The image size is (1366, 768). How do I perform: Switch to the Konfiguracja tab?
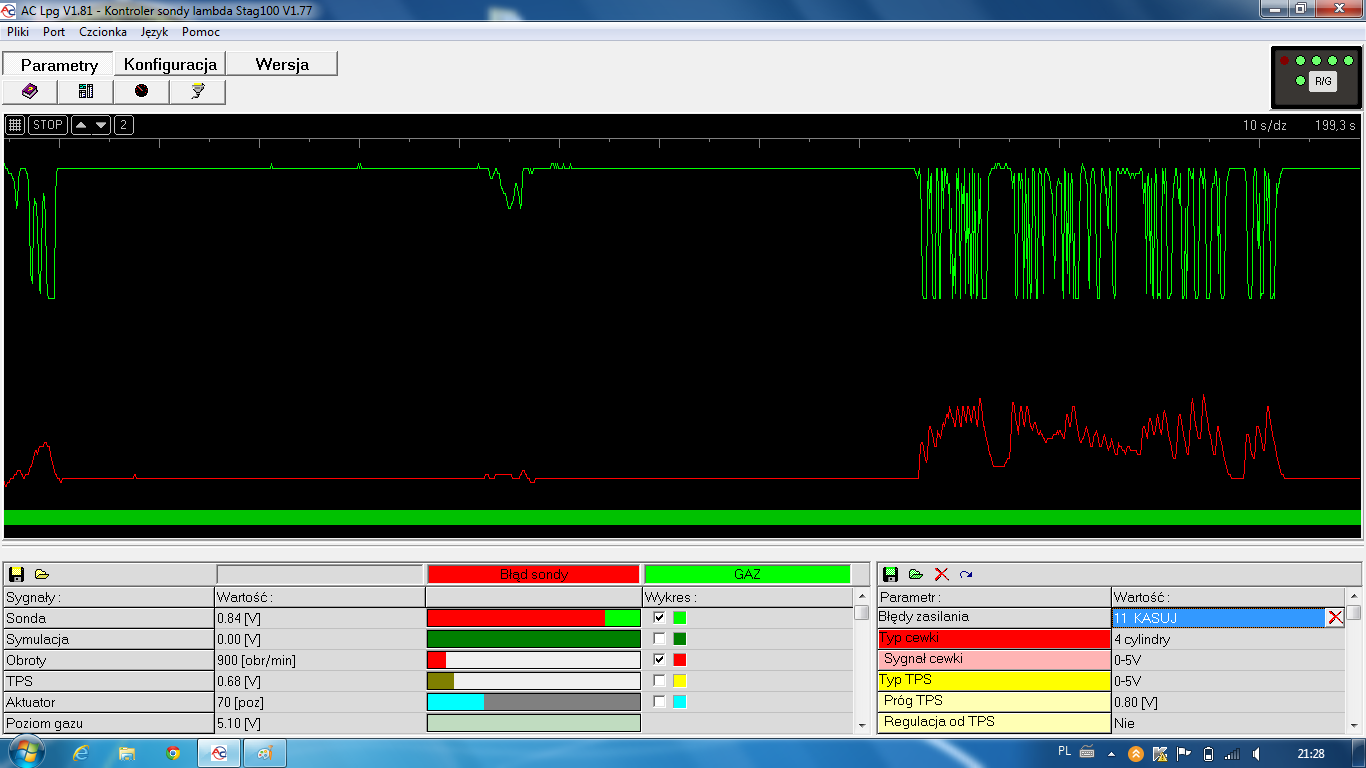(x=170, y=64)
